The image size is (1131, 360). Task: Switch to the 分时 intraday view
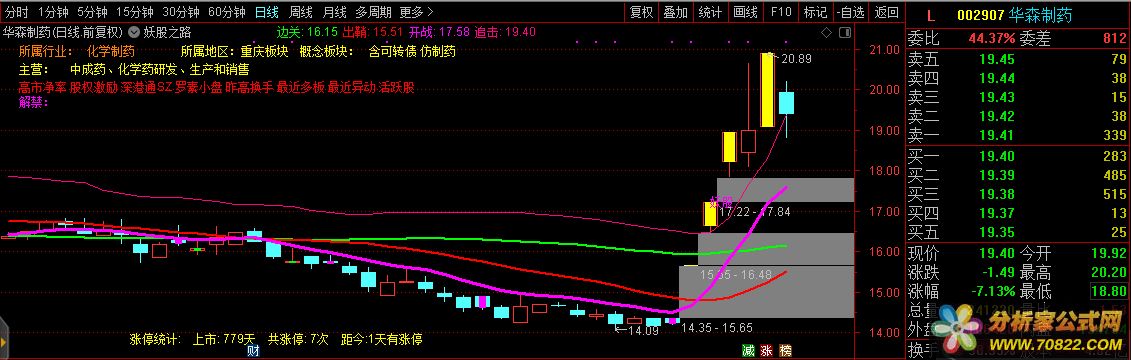(17, 12)
